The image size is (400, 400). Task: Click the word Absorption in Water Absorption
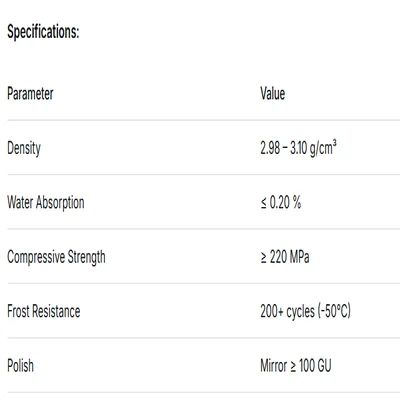coord(60,203)
